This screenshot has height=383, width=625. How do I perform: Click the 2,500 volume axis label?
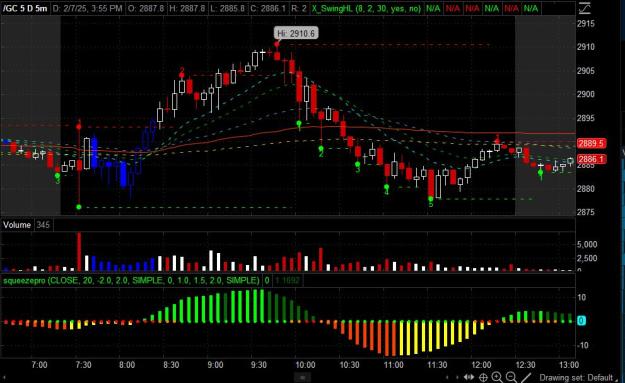coord(587,258)
